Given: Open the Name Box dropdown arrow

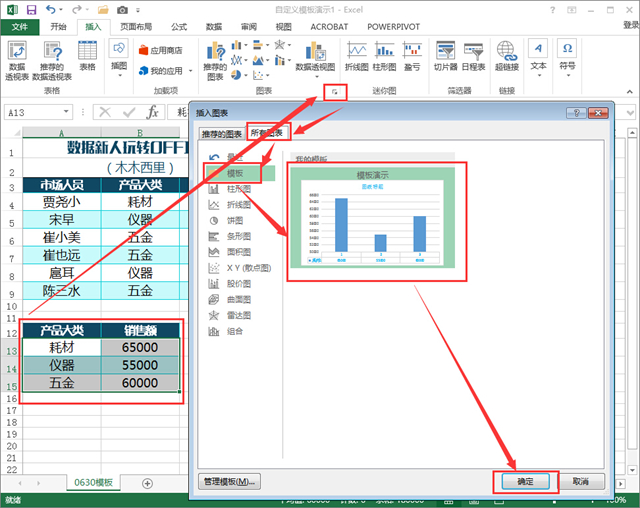Looking at the screenshot, I should tap(66, 111).
